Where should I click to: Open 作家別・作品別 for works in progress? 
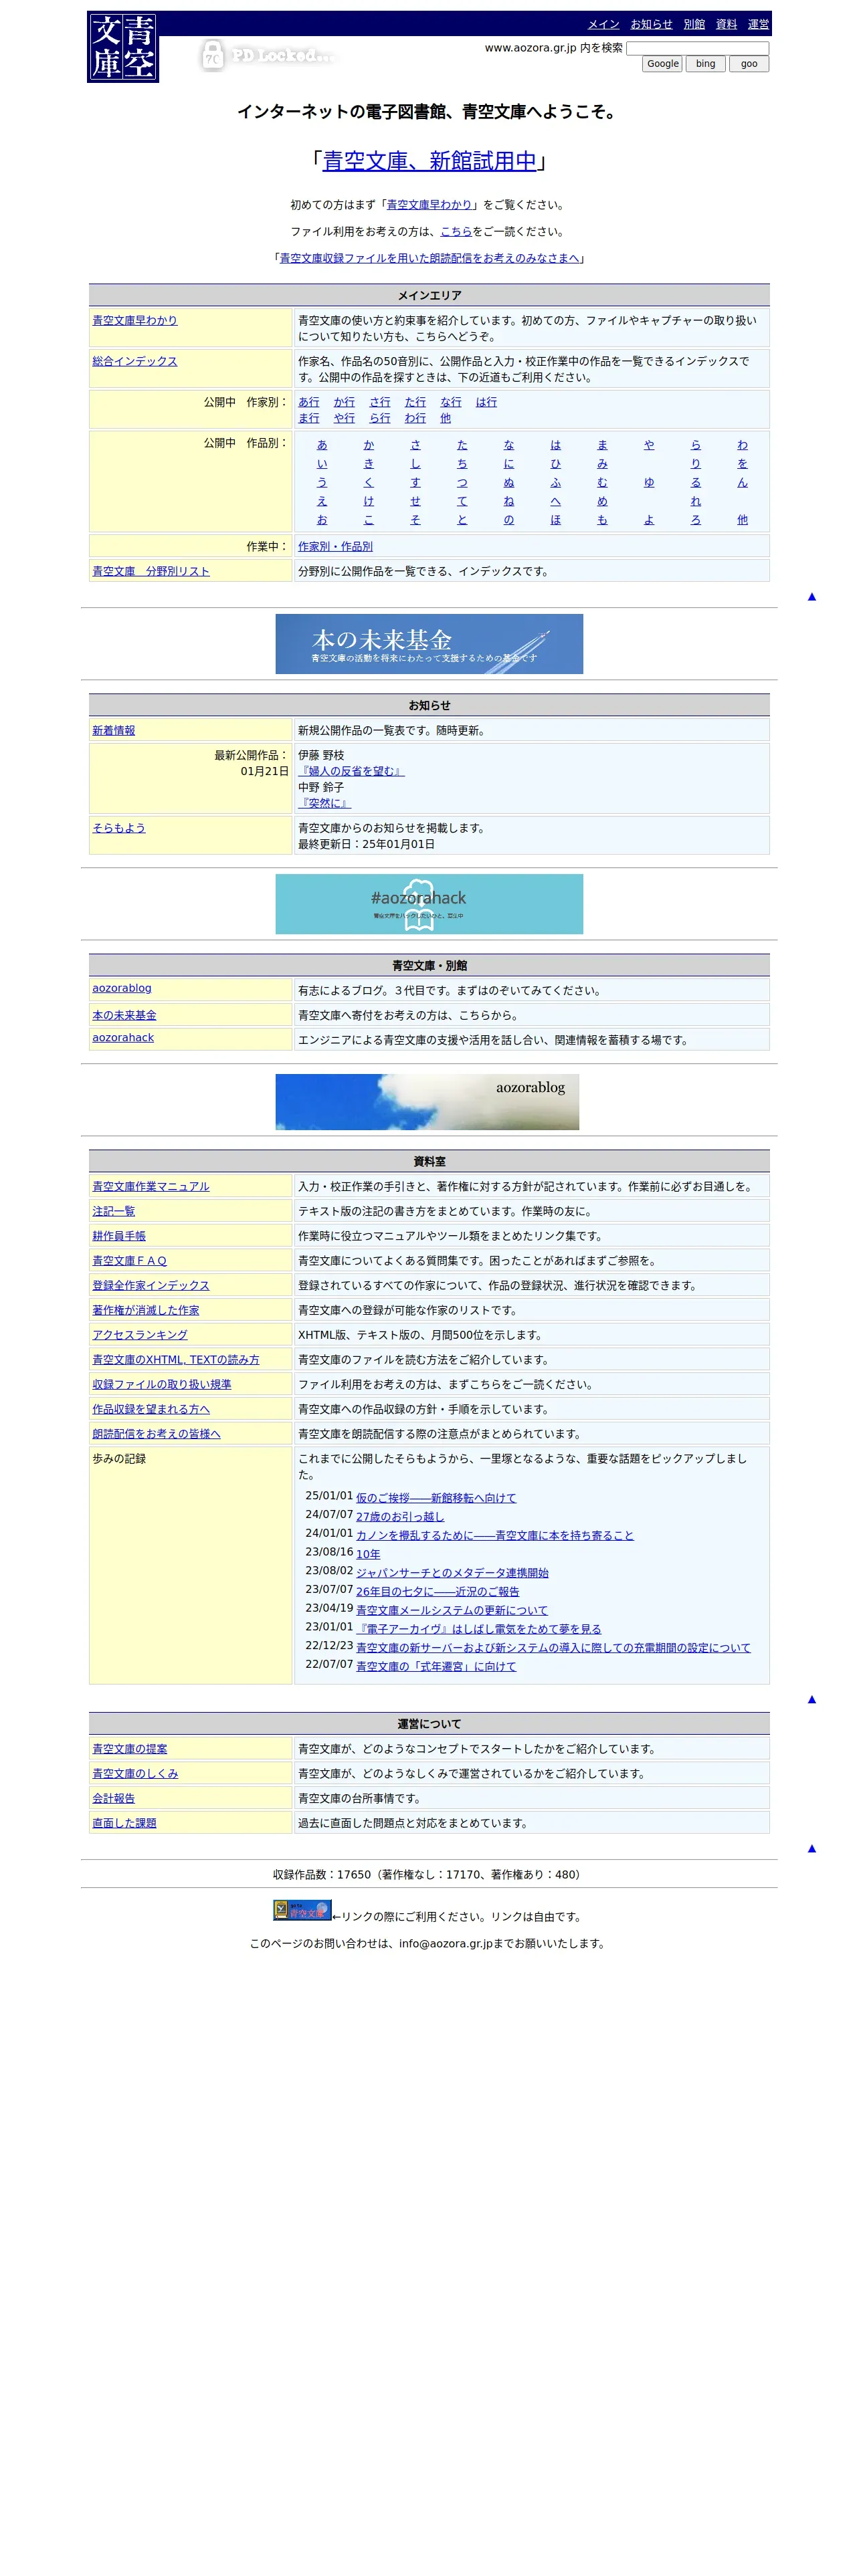(x=335, y=547)
